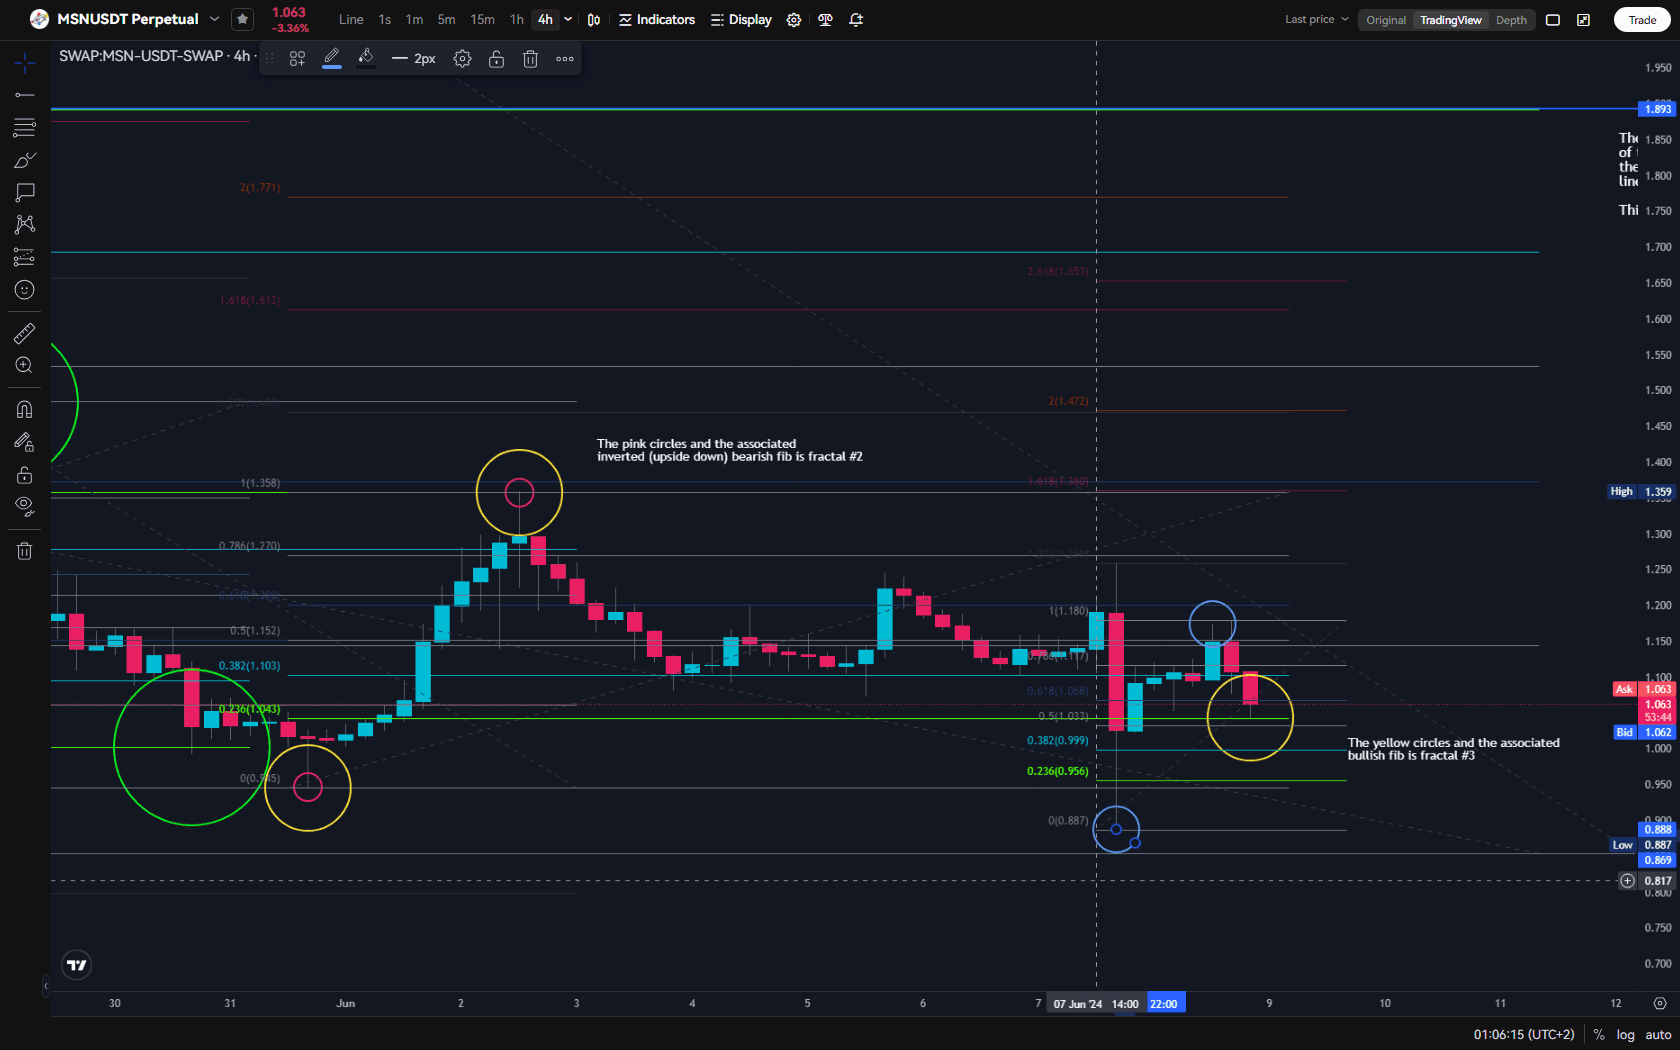Switch to the Original chart tab

pos(1386,20)
